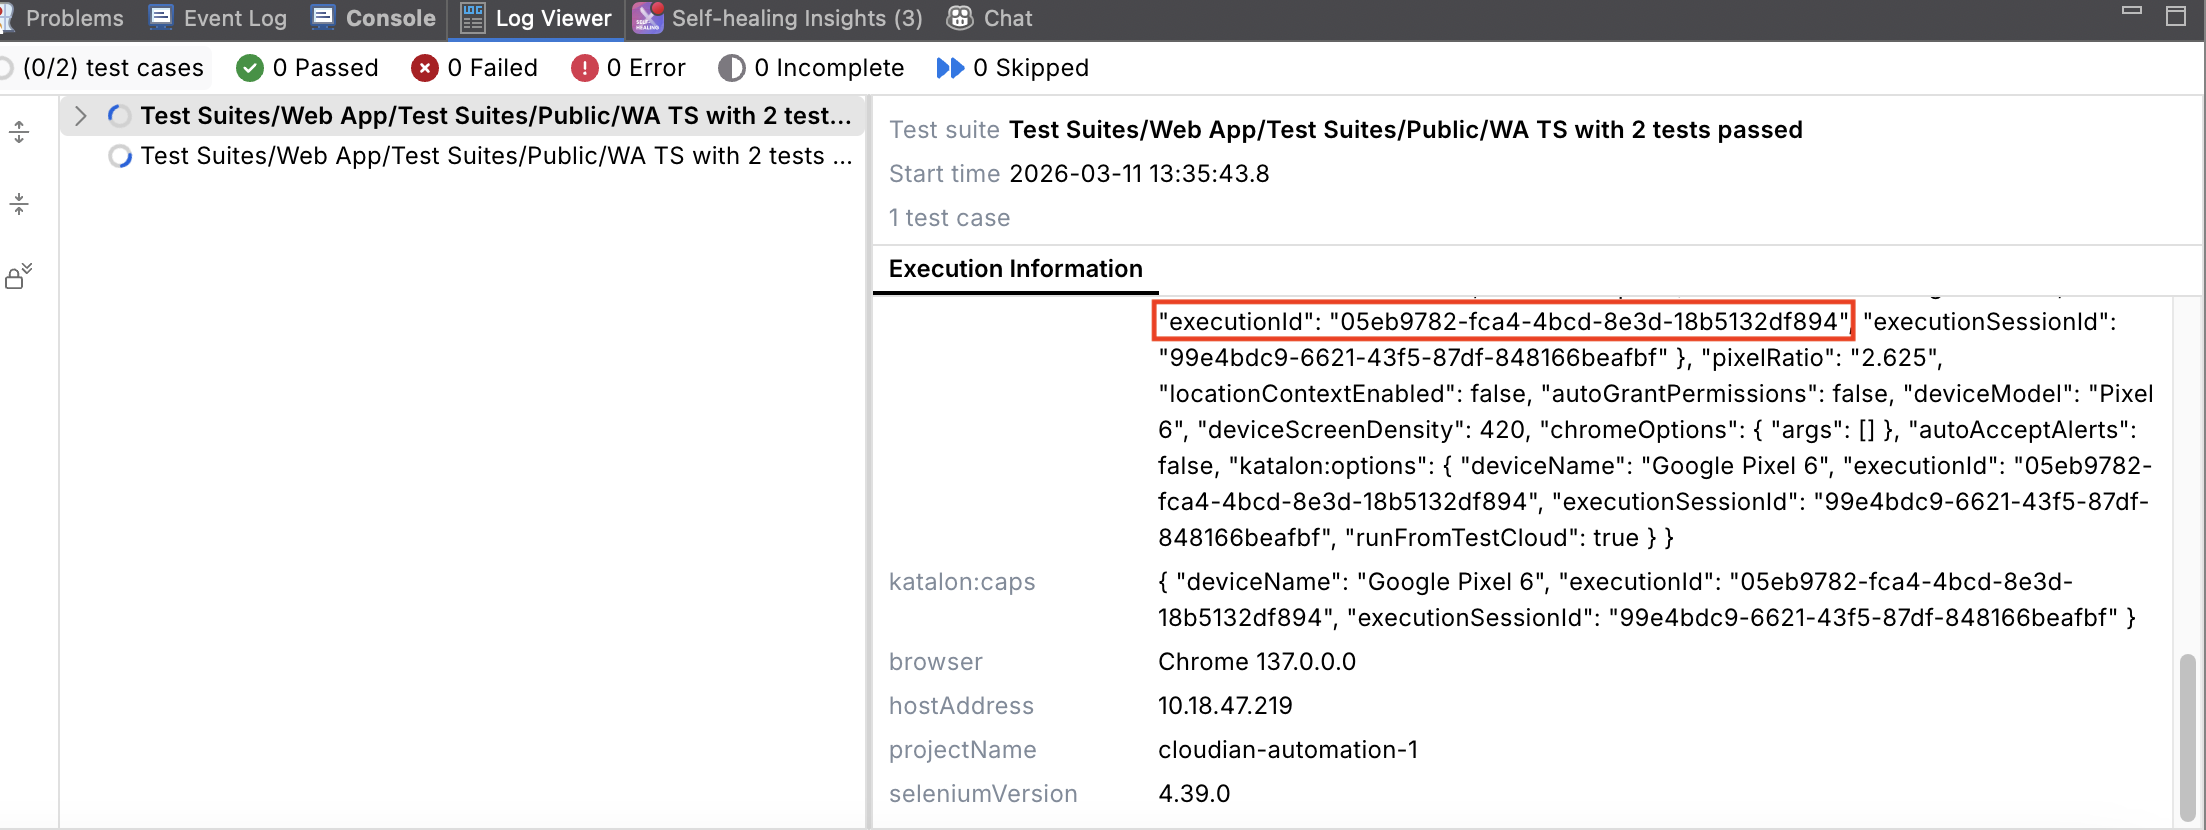Screen dimensions: 2206x830
Task: Open the Console tab
Action: coord(374,18)
